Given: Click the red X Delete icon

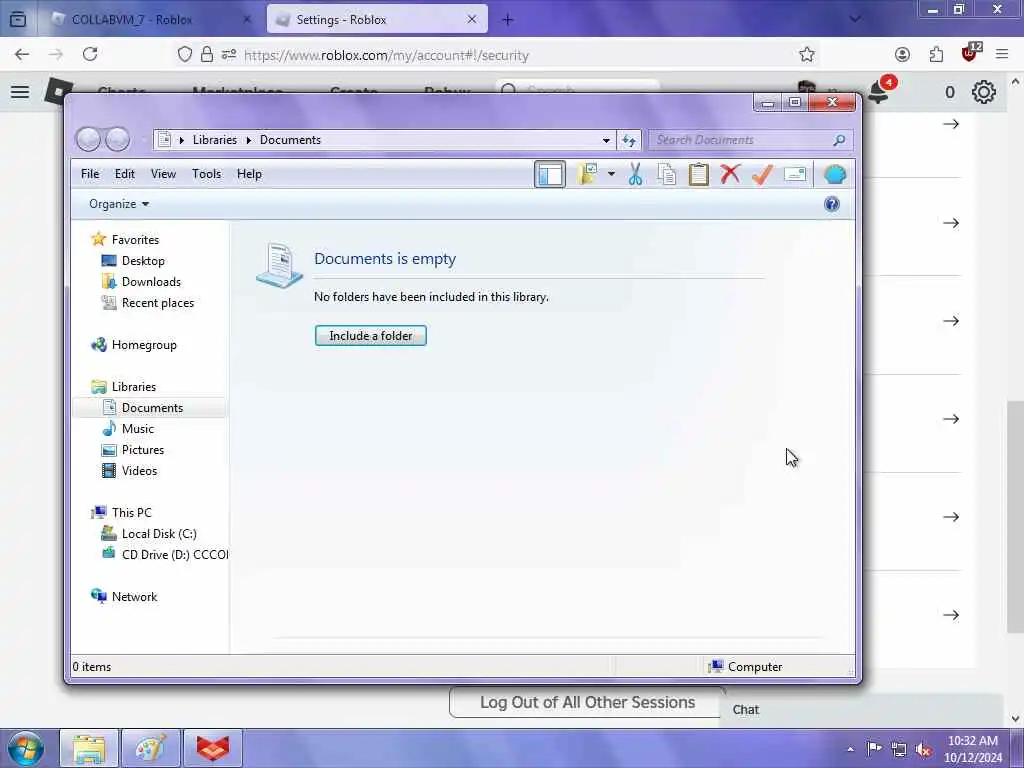Looking at the screenshot, I should click(x=730, y=174).
